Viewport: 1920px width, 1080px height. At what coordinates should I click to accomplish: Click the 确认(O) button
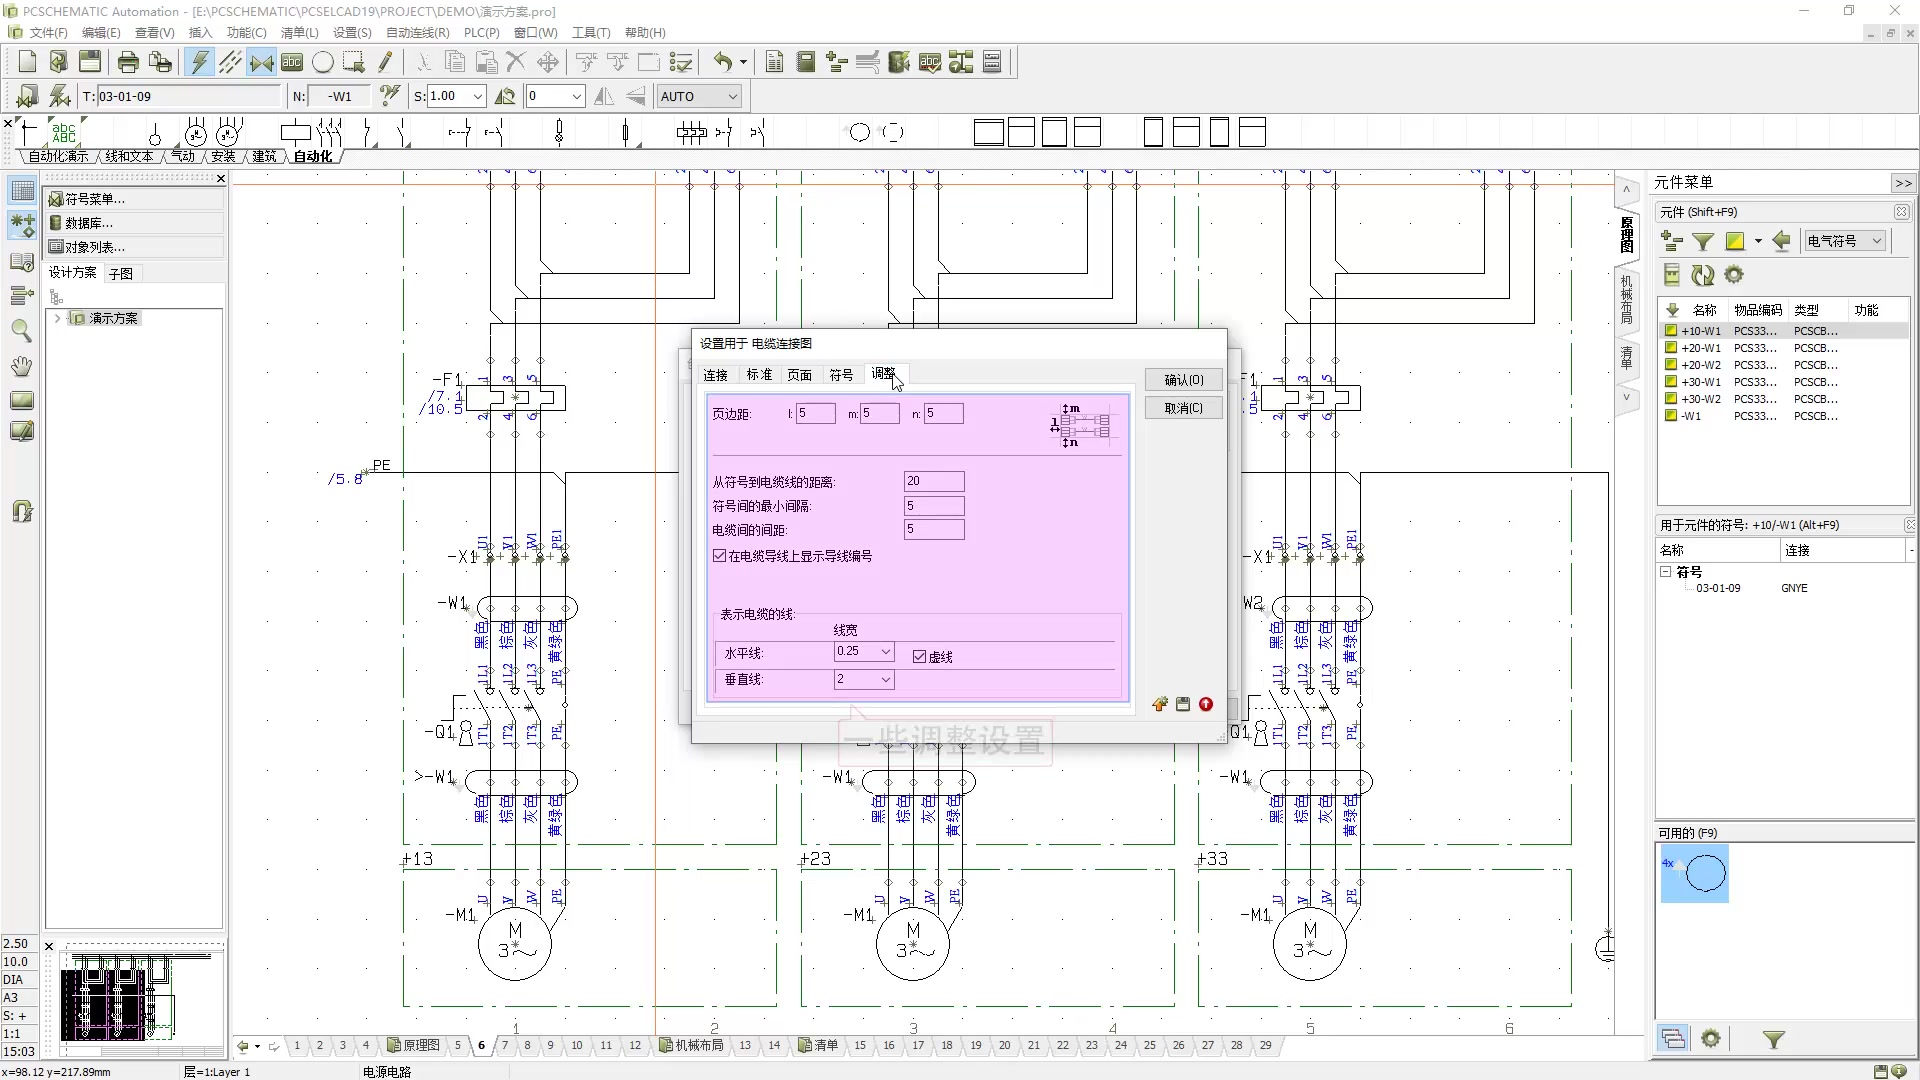[x=1183, y=379]
